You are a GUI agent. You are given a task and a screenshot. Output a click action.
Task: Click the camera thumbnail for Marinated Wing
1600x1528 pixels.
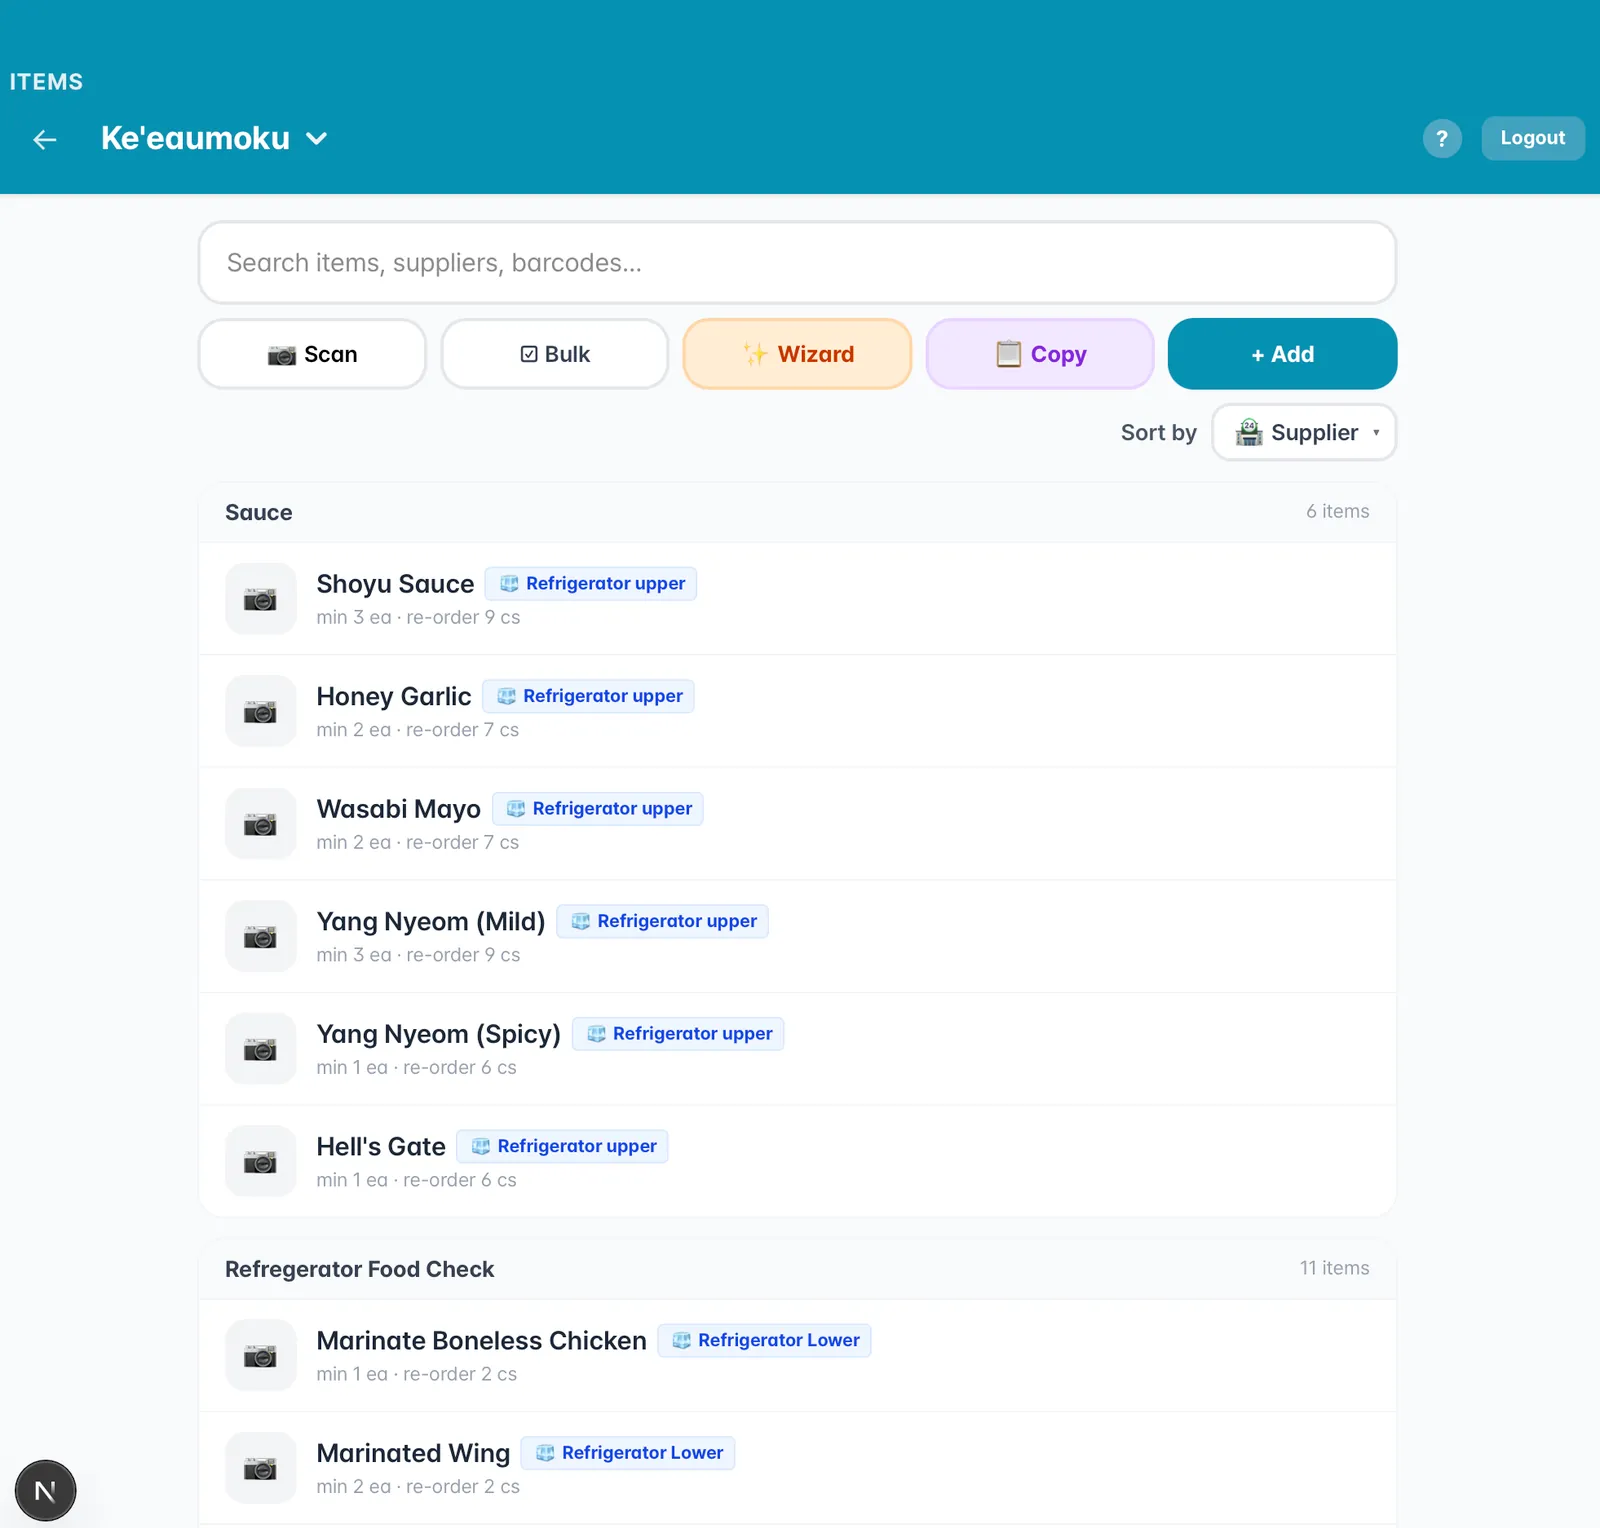[261, 1468]
